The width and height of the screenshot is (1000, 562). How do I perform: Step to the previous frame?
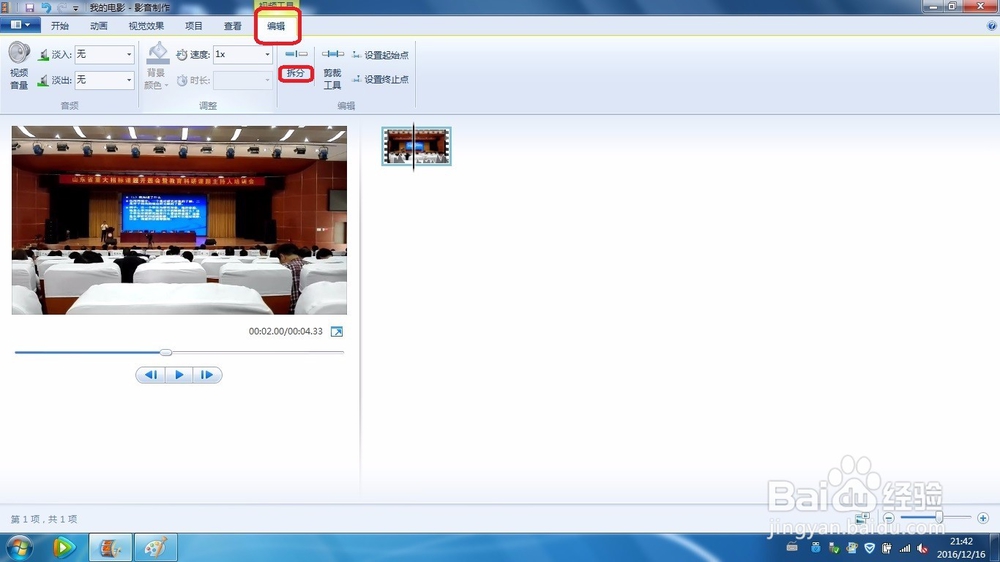pos(151,375)
